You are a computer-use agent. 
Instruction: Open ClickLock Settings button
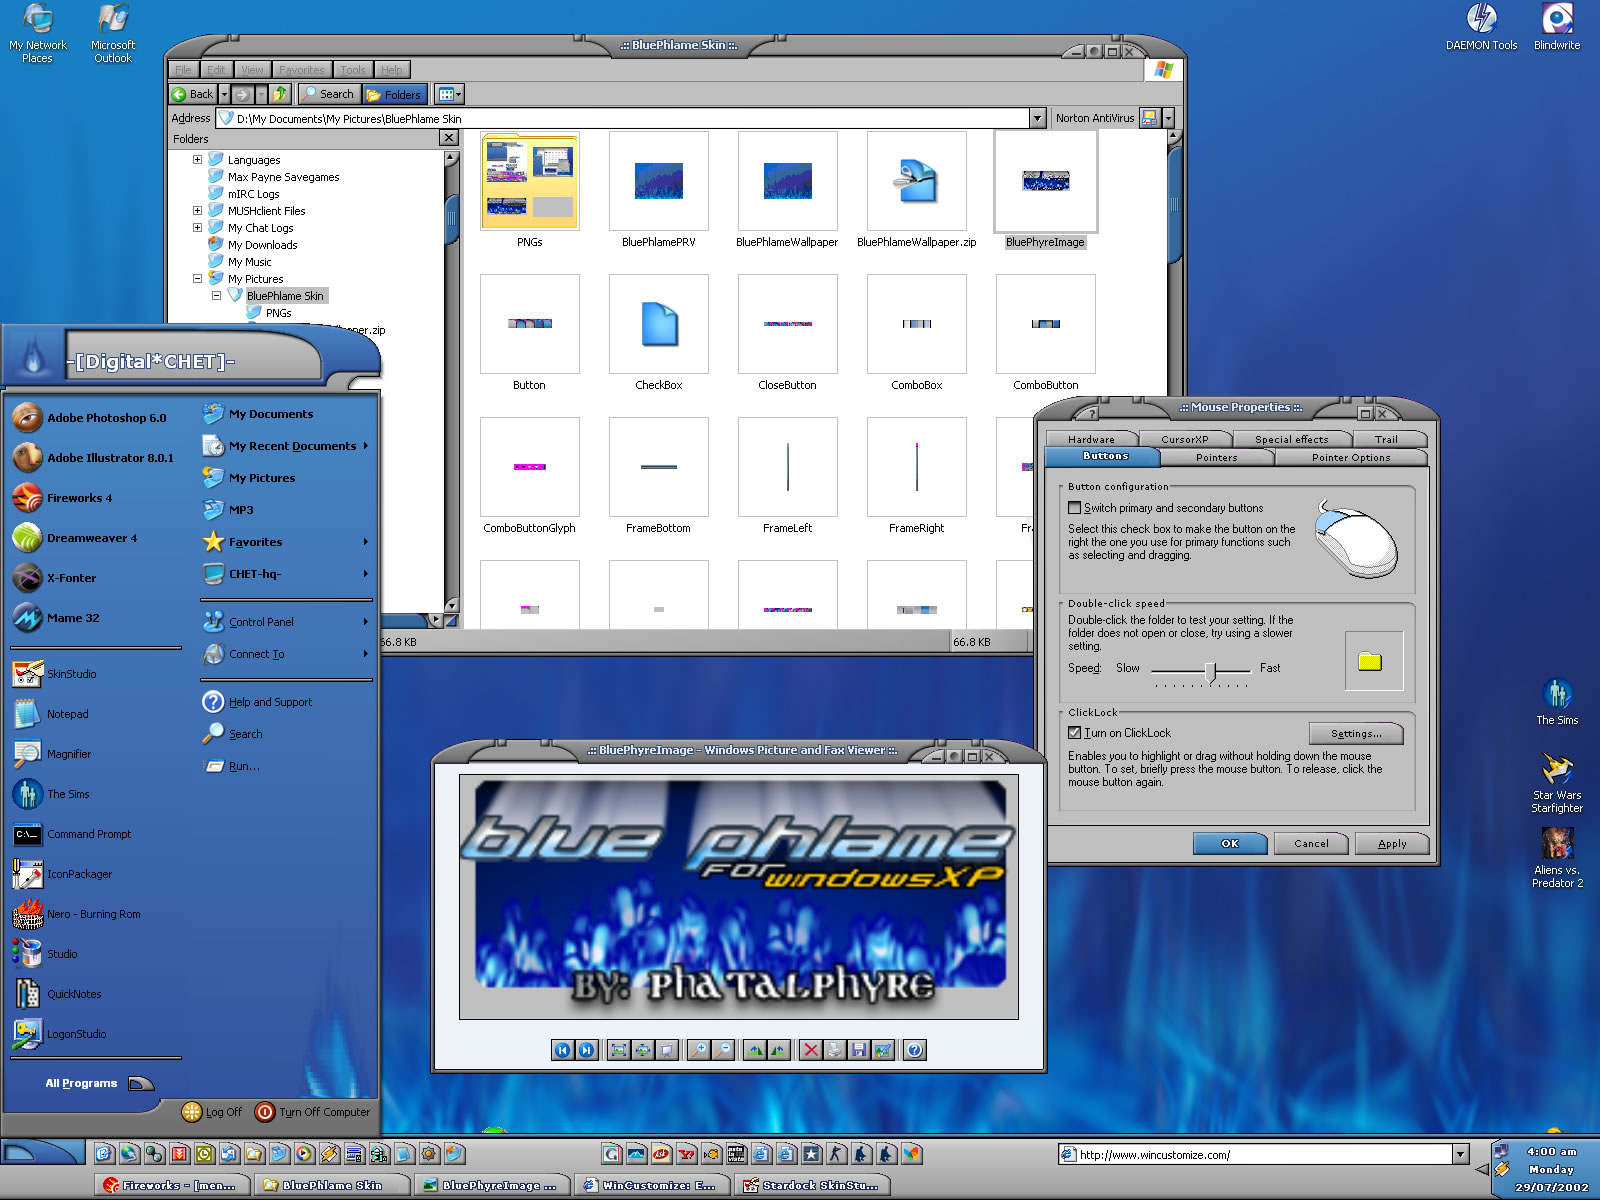click(1356, 734)
